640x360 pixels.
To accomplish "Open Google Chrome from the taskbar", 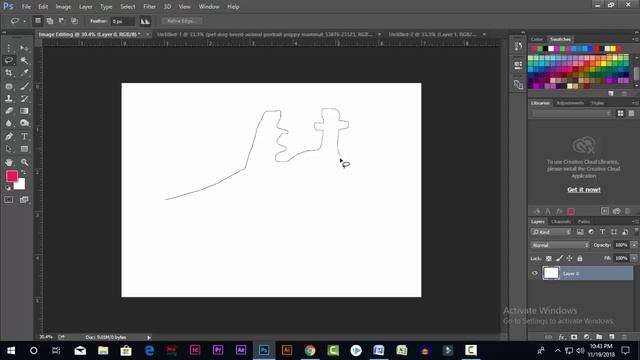I will pos(310,350).
